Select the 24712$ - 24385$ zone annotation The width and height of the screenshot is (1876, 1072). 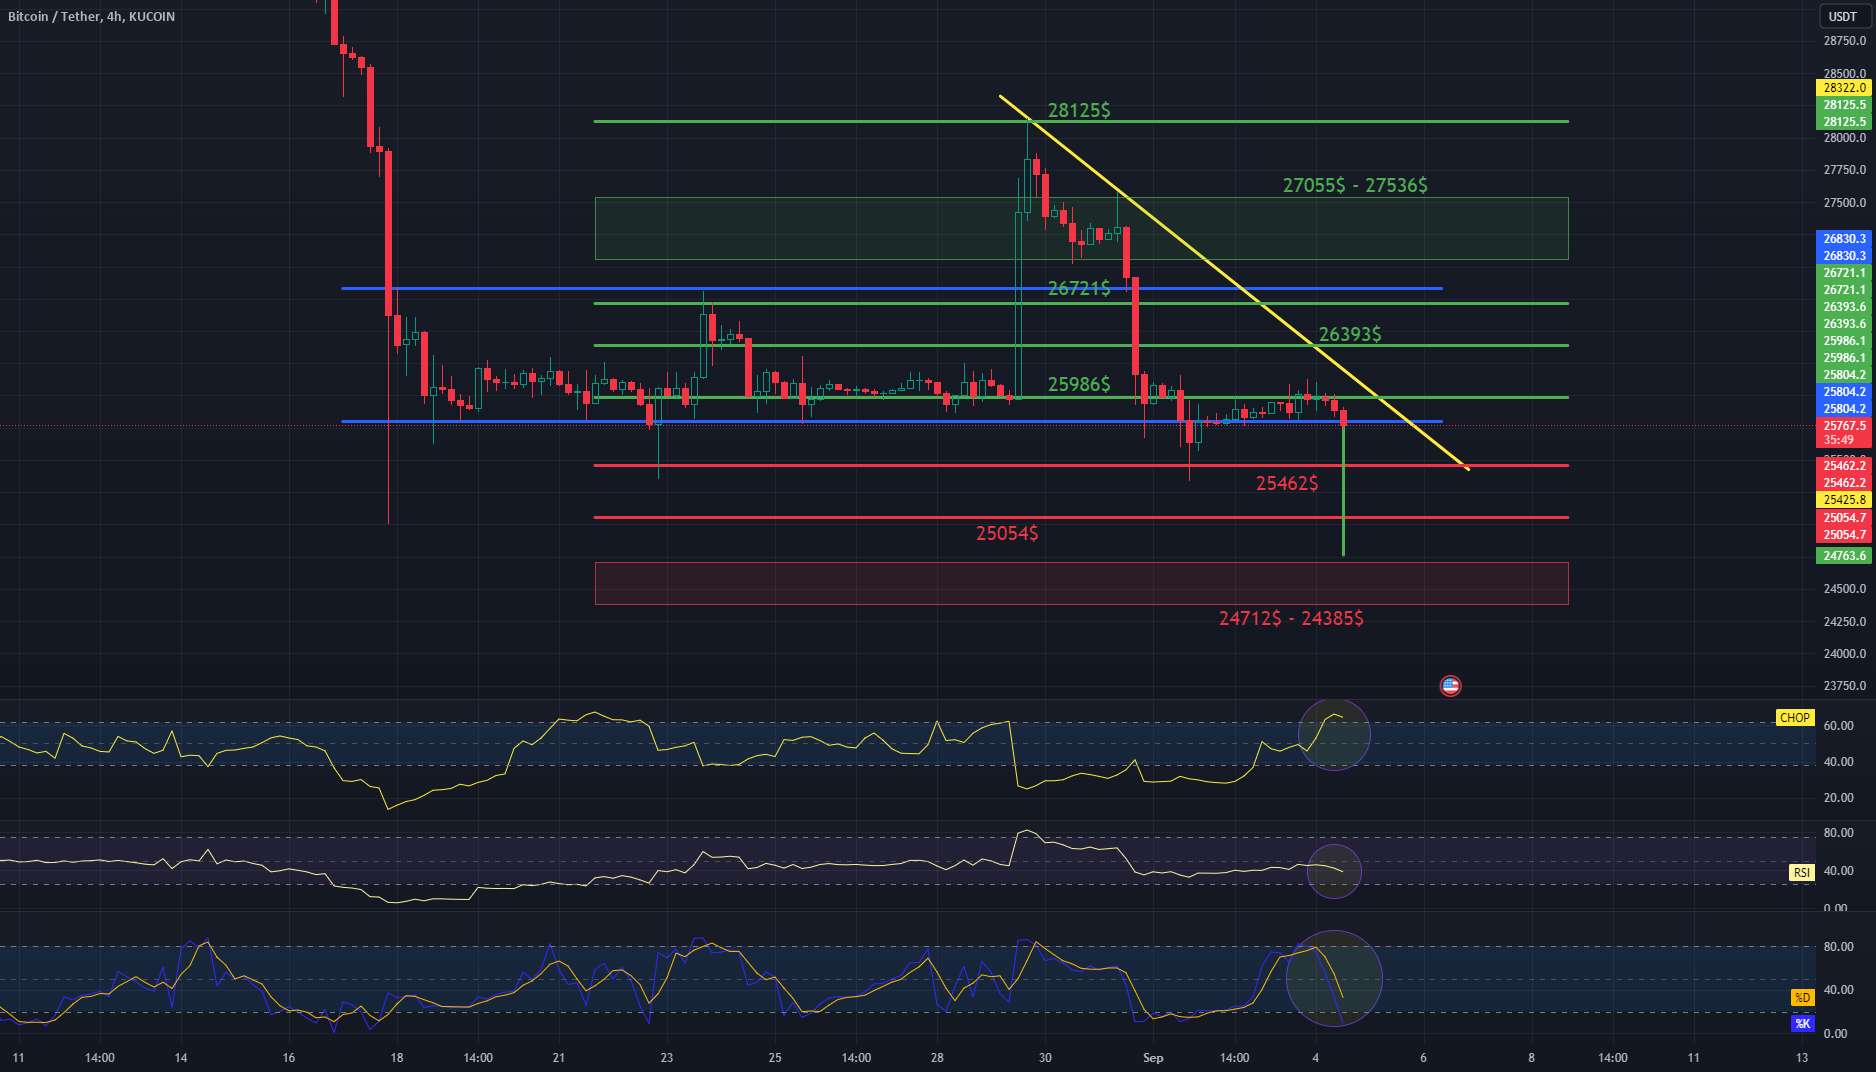(x=1290, y=618)
